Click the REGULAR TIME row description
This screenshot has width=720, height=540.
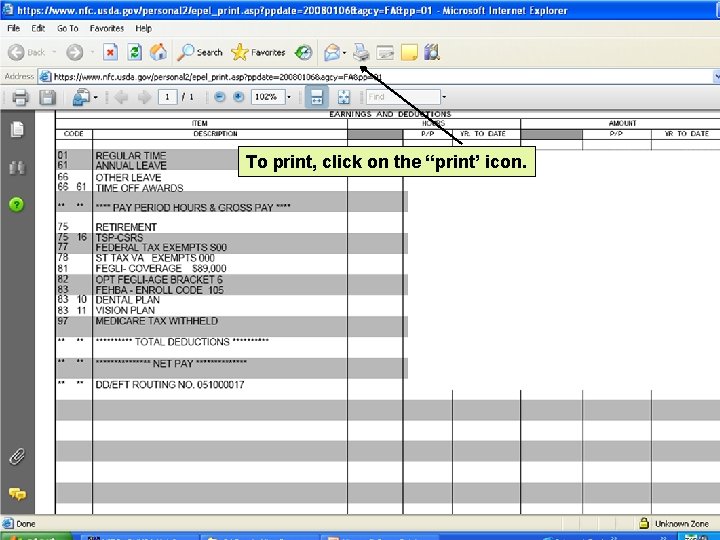tap(131, 156)
